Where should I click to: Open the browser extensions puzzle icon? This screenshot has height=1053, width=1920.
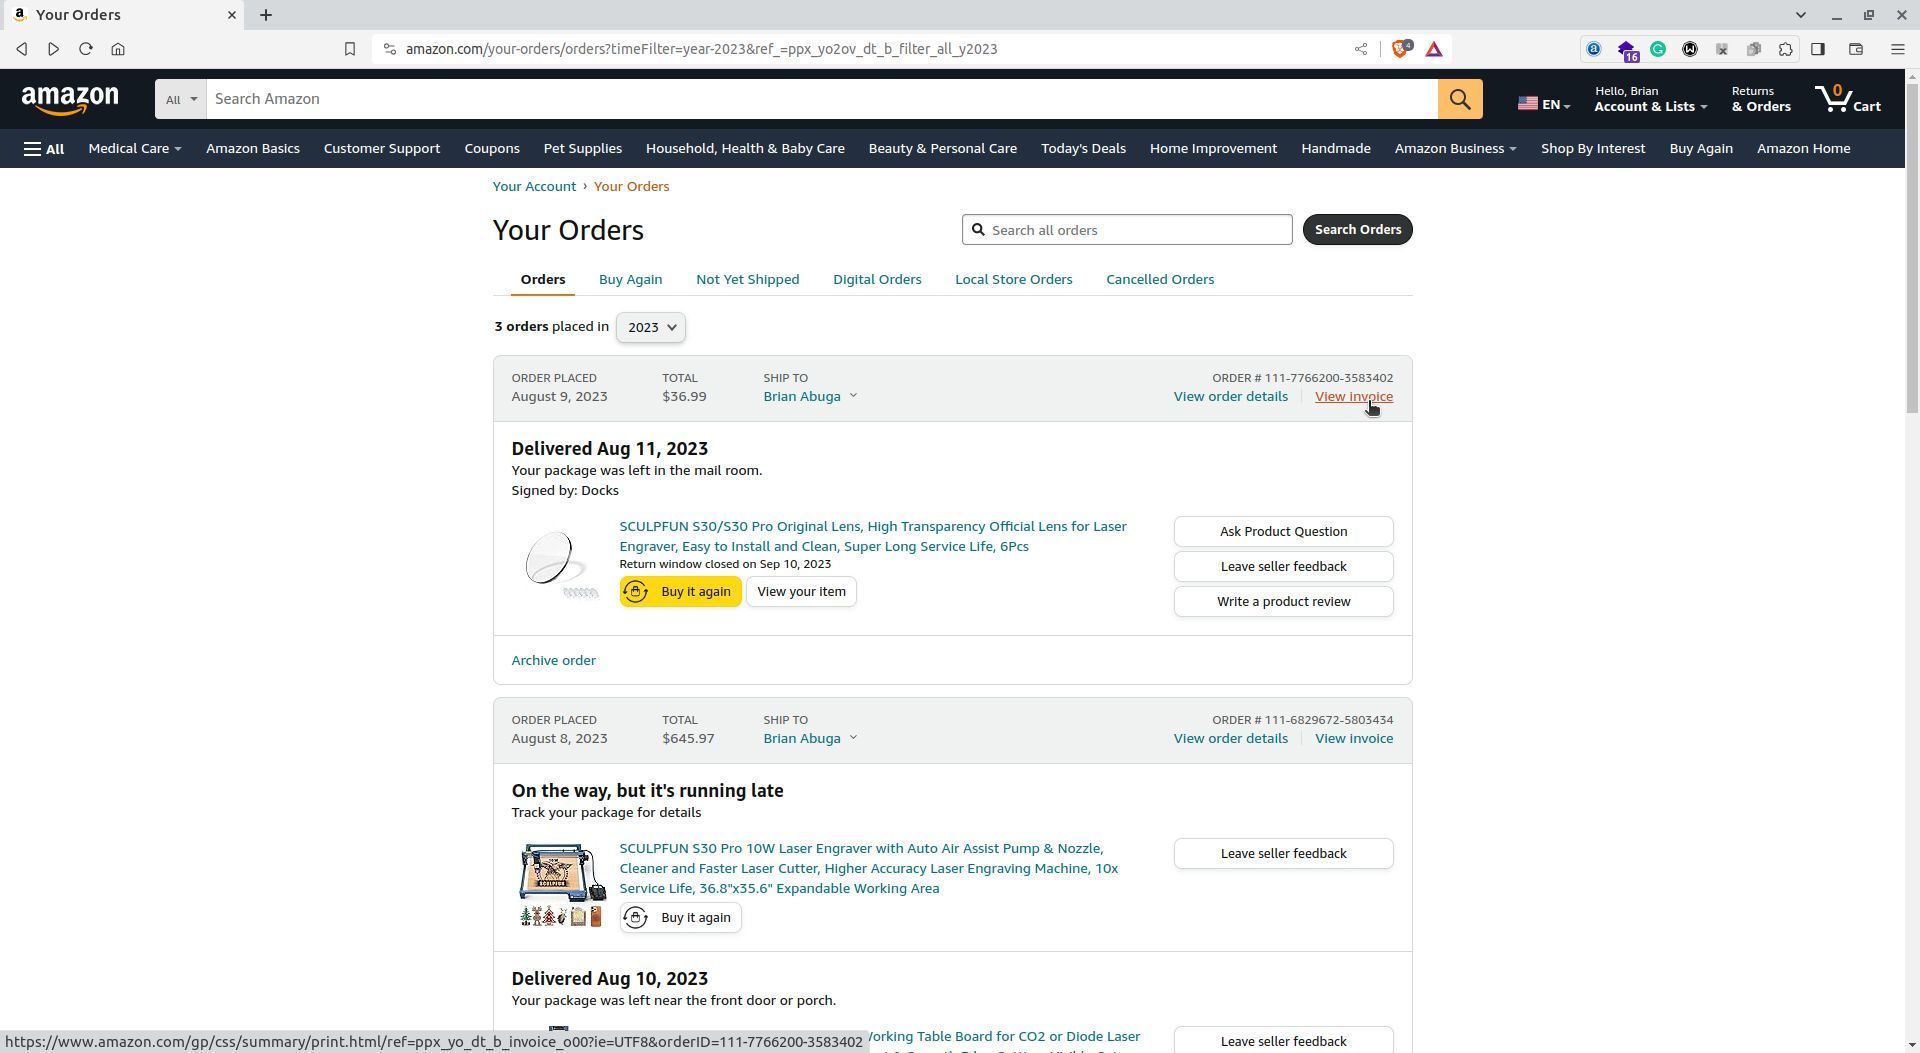pyautogui.click(x=1785, y=48)
